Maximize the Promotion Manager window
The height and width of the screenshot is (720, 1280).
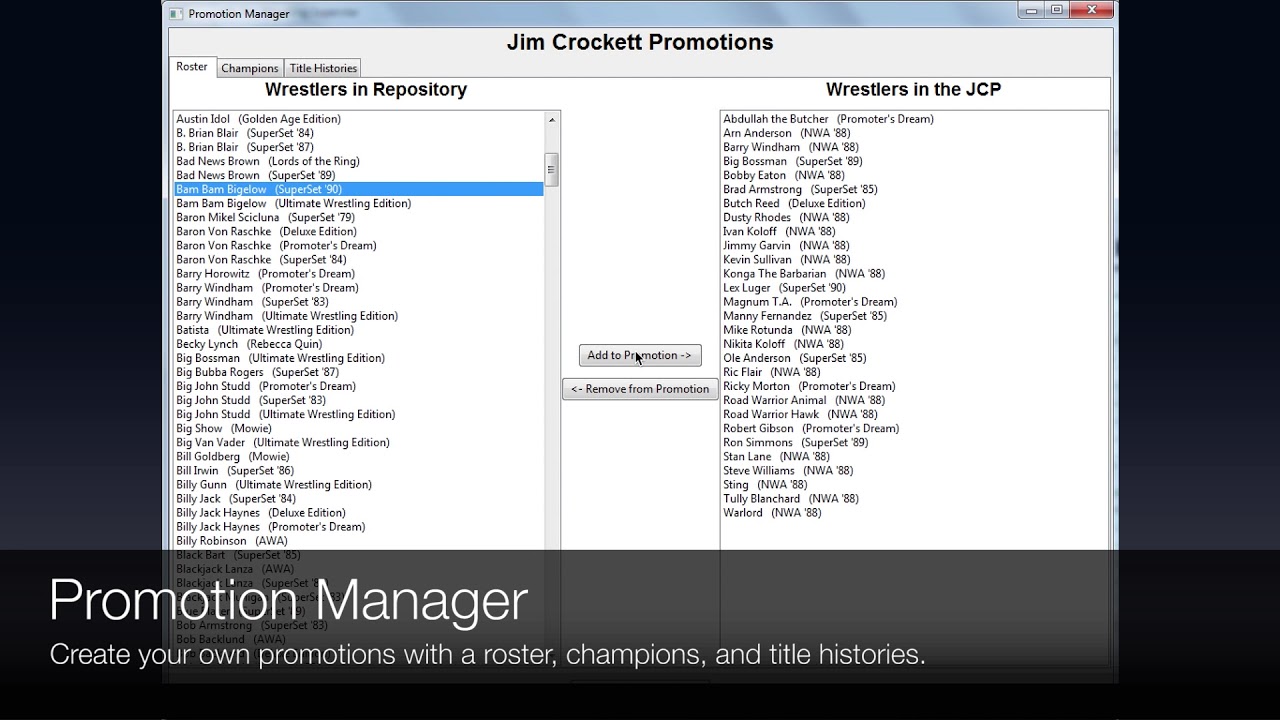point(1057,10)
